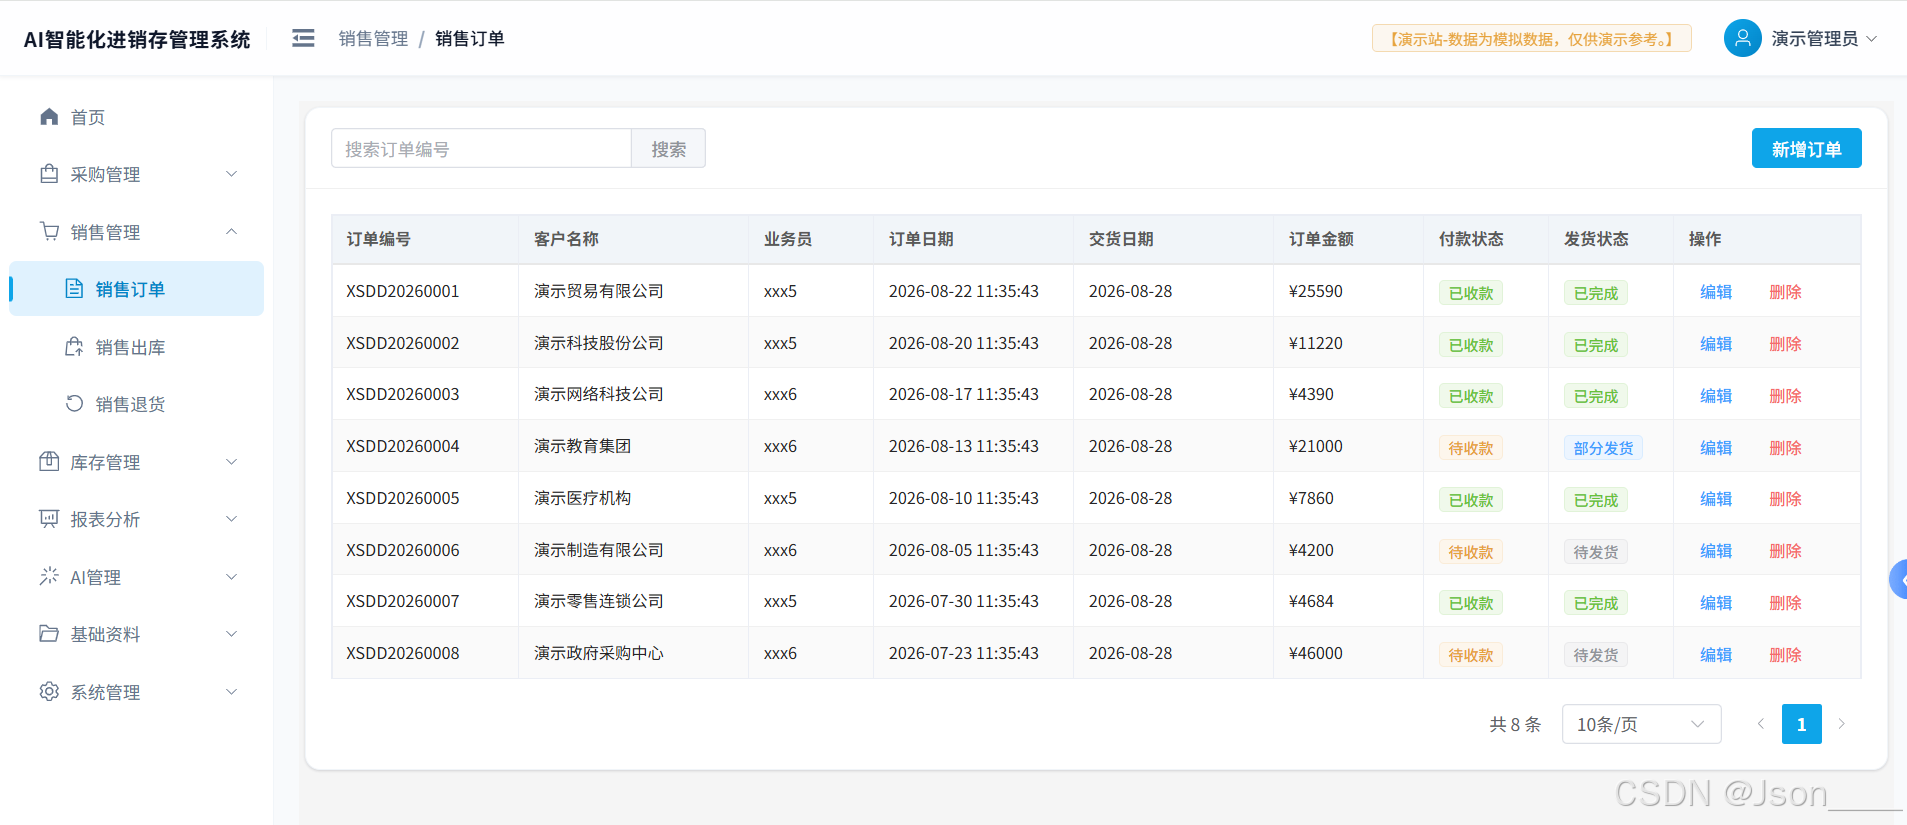Viewport: 1907px width, 825px height.
Task: Expand the AI管理 menu chevron
Action: (x=232, y=576)
